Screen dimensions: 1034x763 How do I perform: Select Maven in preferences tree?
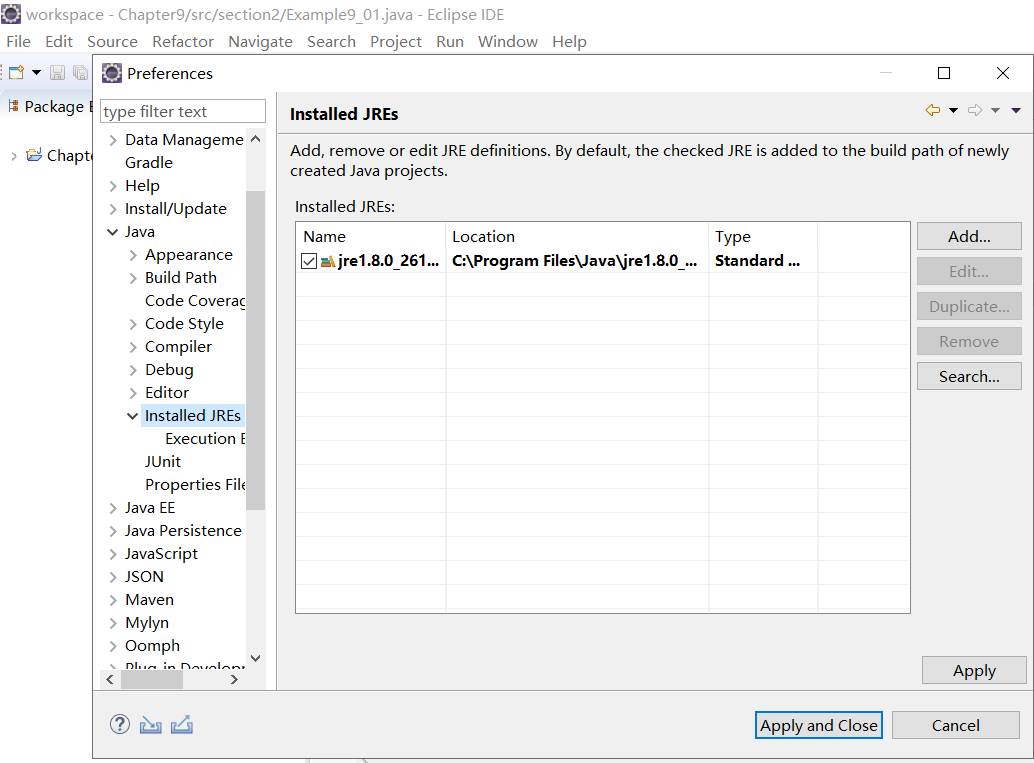[150, 600]
